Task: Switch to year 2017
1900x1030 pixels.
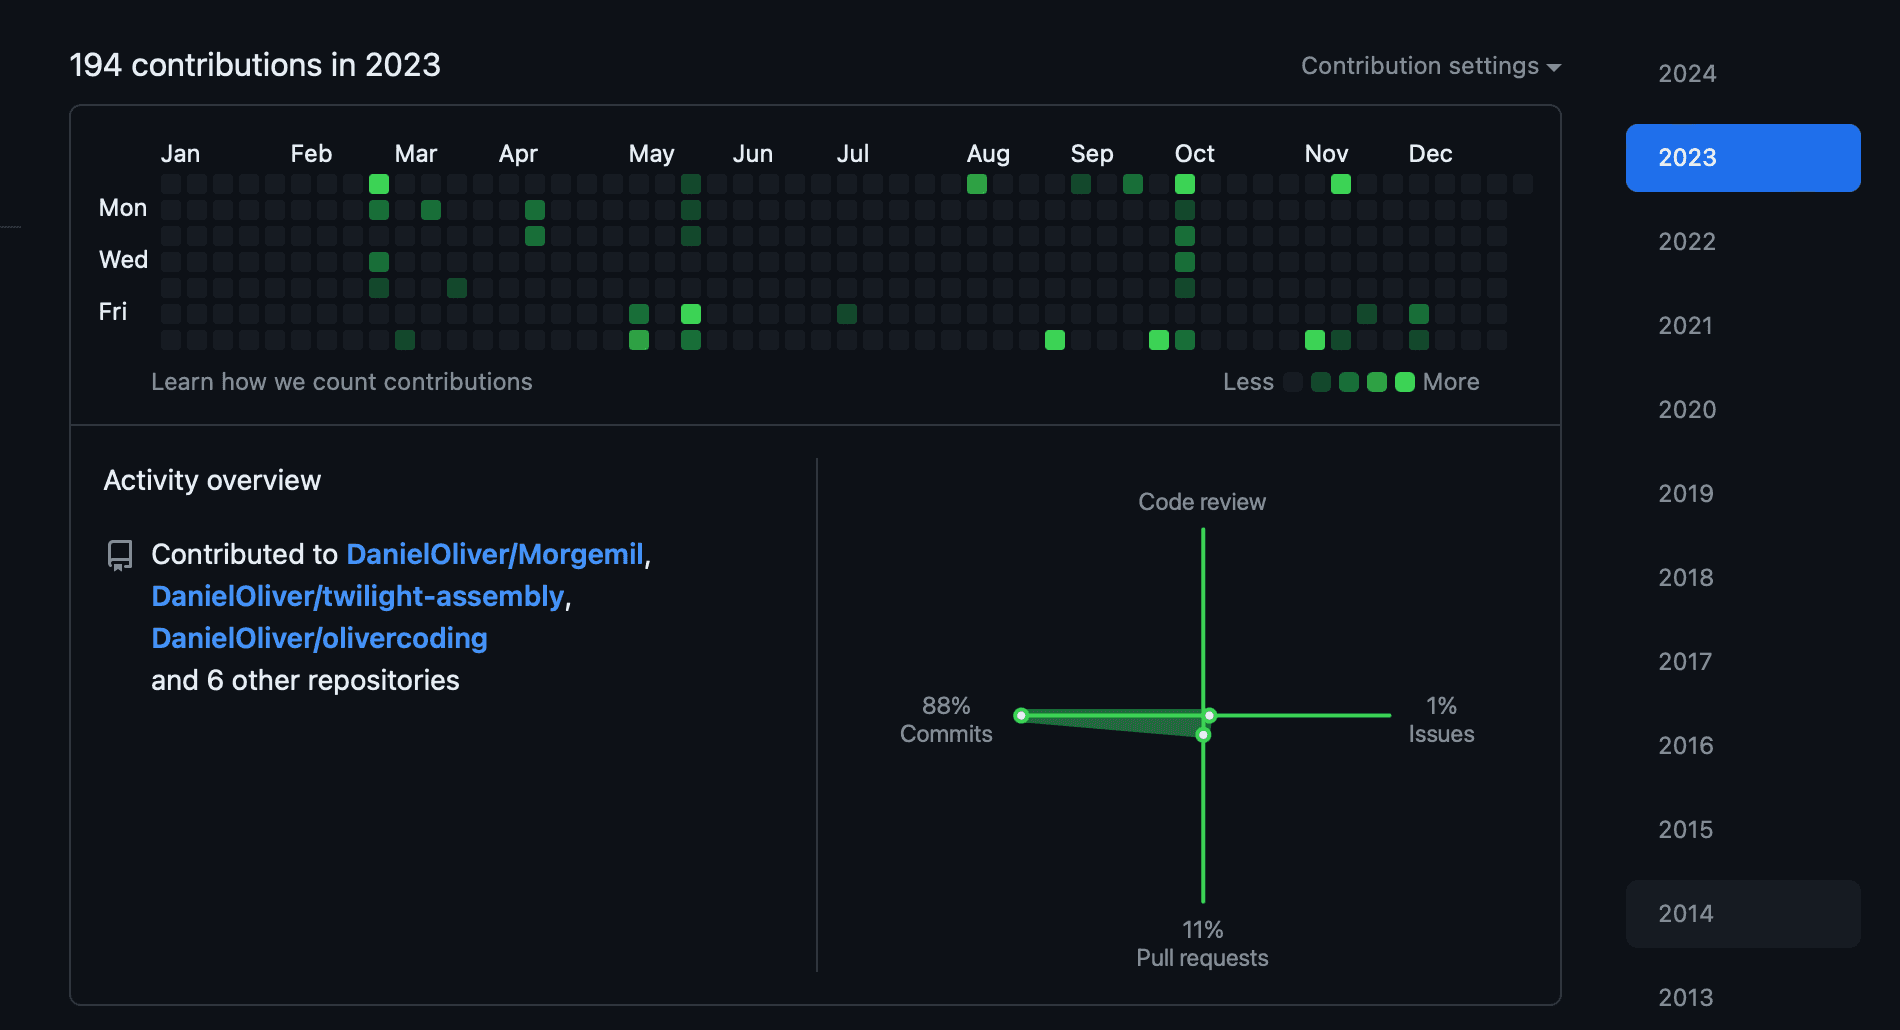Action: pyautogui.click(x=1743, y=662)
